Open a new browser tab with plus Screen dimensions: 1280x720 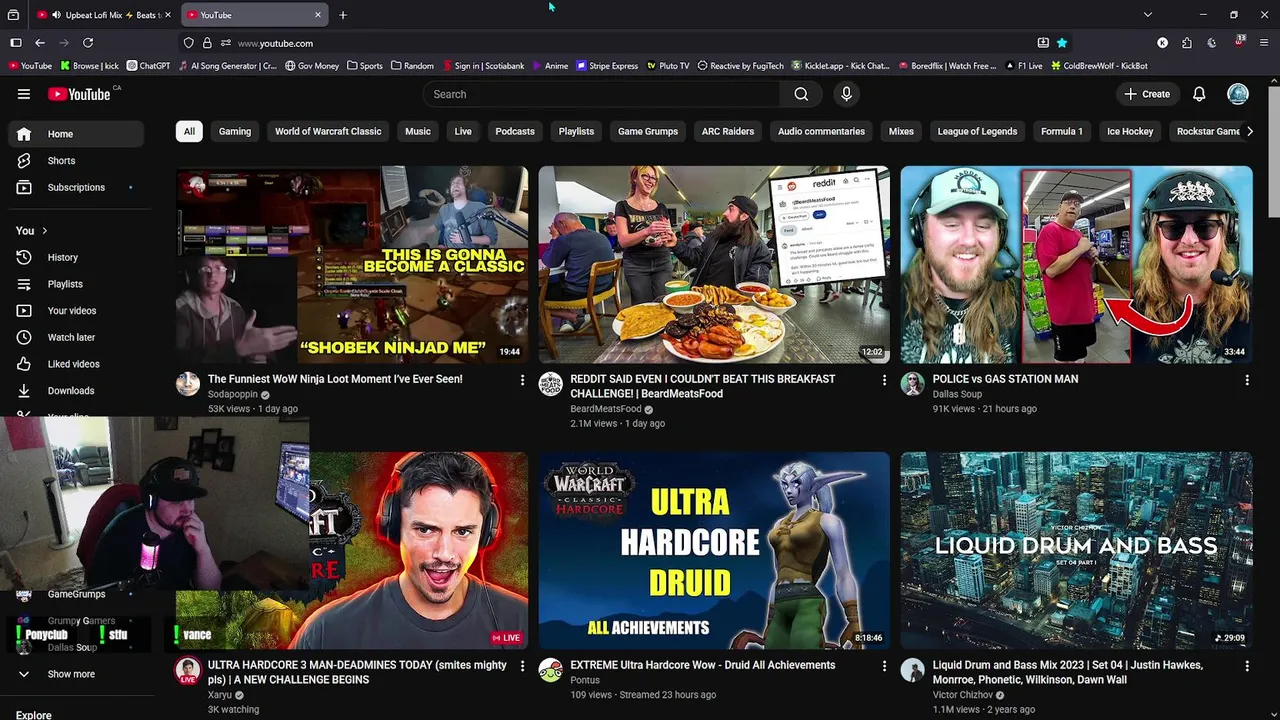343,15
